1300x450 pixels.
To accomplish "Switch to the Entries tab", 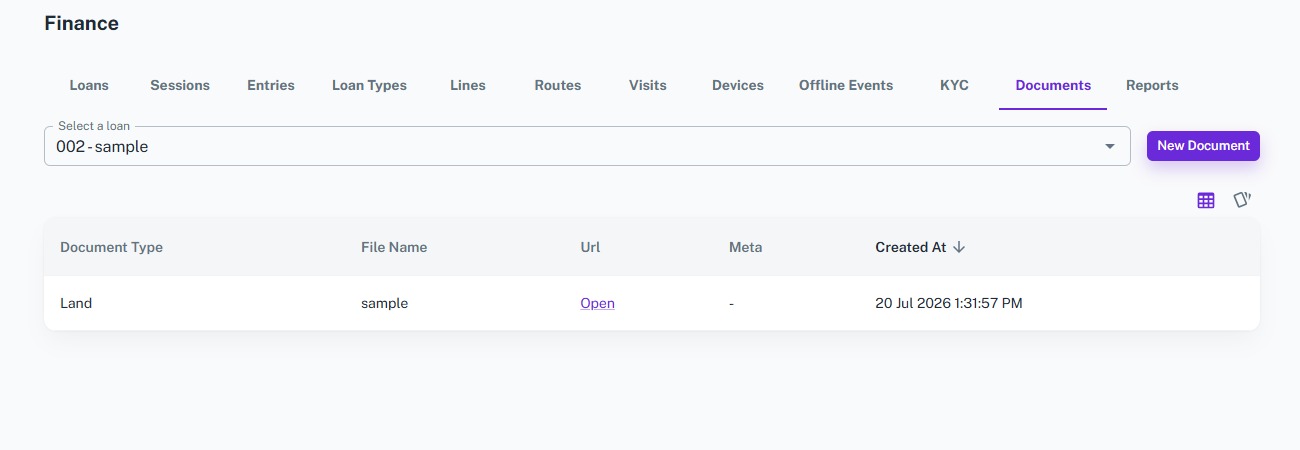I will coord(271,85).
